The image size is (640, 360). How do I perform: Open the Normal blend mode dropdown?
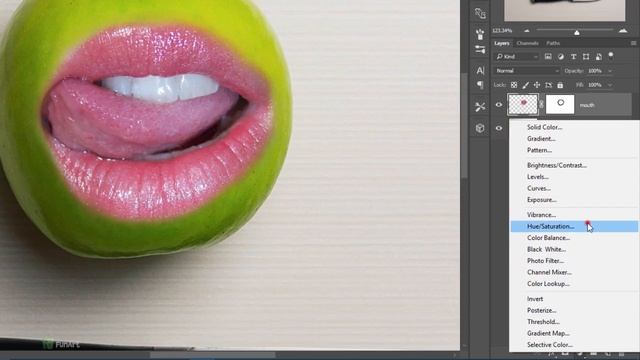pos(527,71)
